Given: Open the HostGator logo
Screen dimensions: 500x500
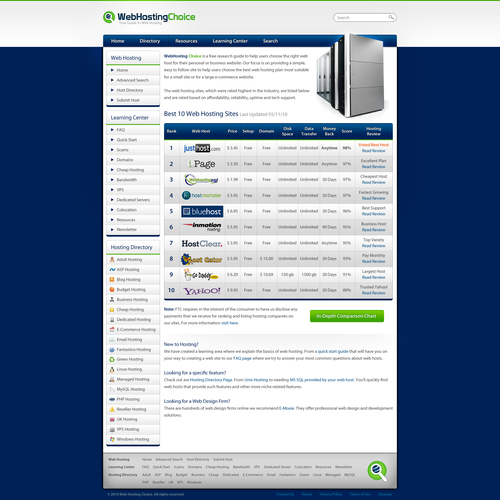Looking at the screenshot, I should coord(202,259).
